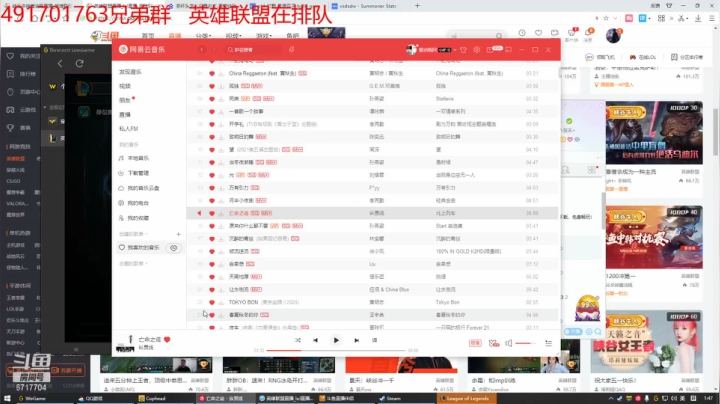Screen dimensions: 720x404
Task: Skip to next track
Action: [356, 340]
